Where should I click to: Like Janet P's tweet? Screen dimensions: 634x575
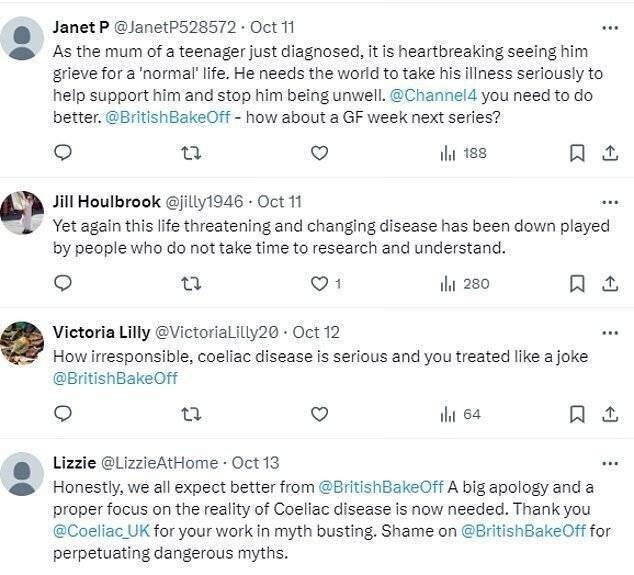[x=319, y=153]
